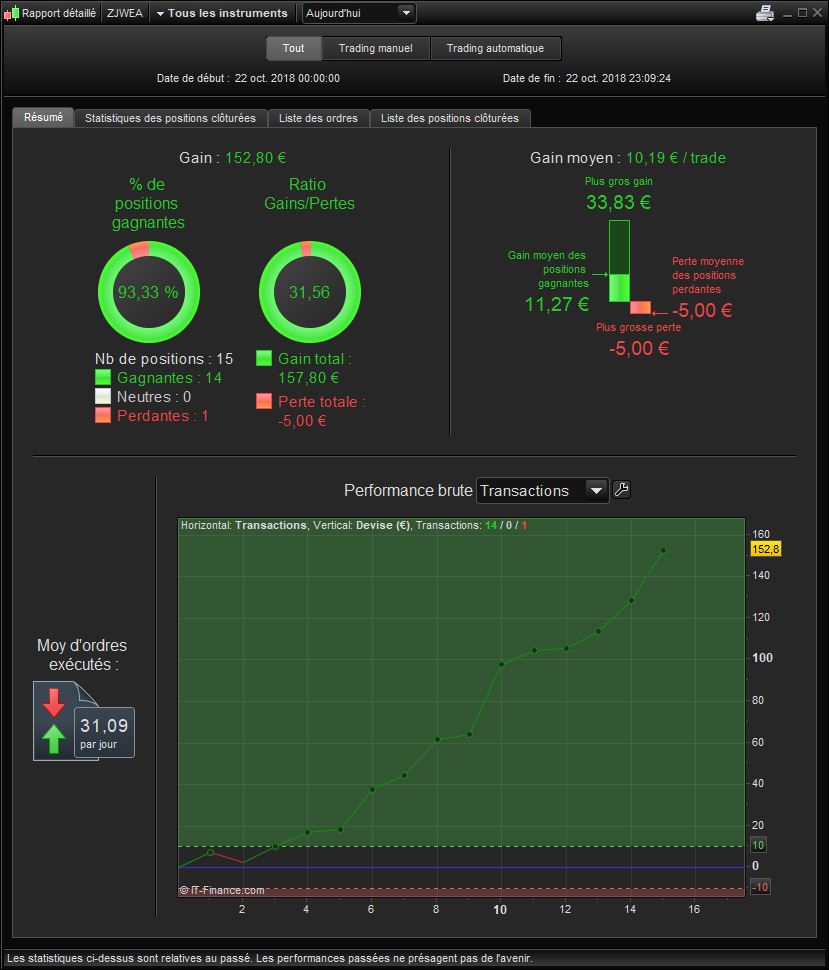The image size is (829, 970).
Task: Click the candlestick icon beside Rapport détaillé
Action: click(x=11, y=13)
